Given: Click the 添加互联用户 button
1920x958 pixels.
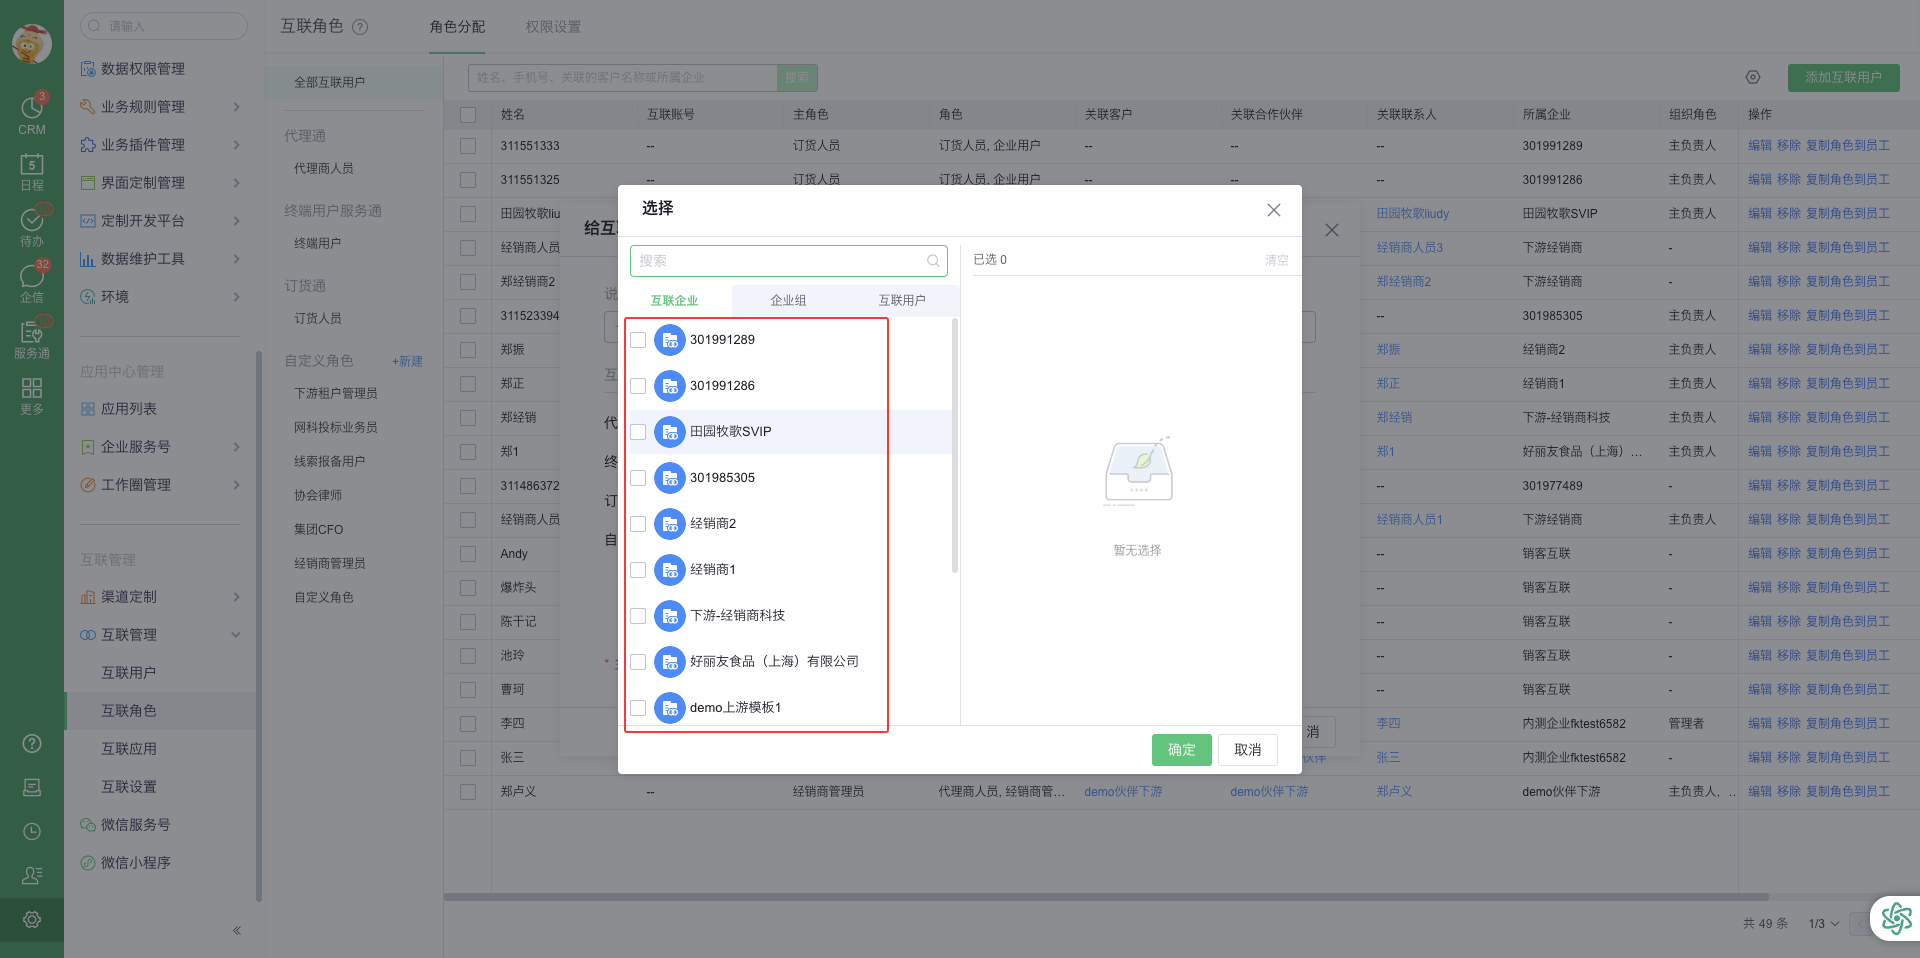Looking at the screenshot, I should (x=1843, y=77).
